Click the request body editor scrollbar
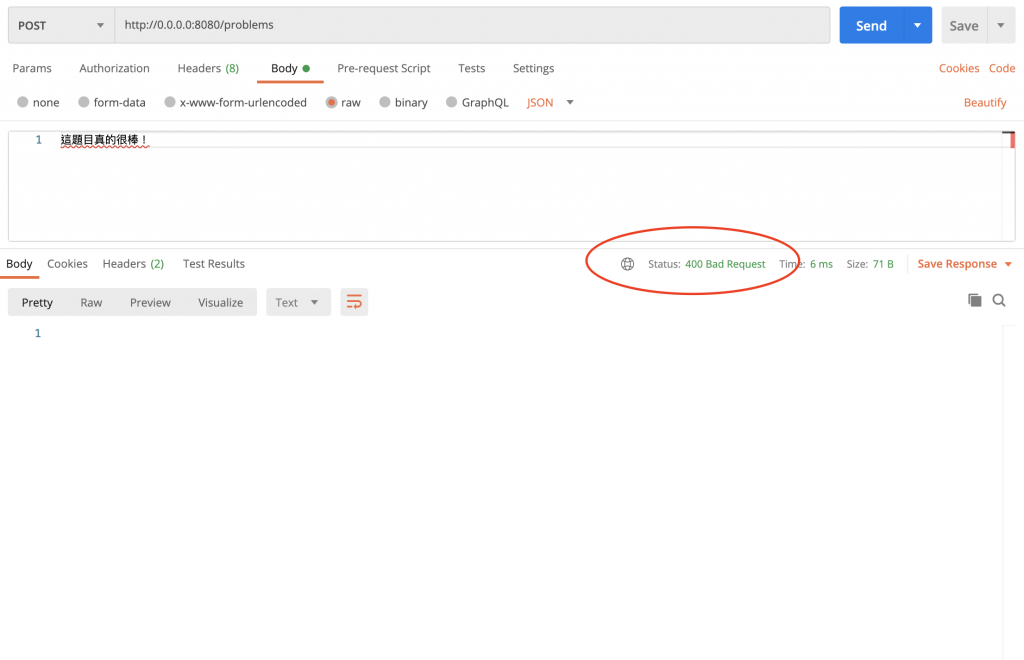The image size is (1024, 660). [x=1009, y=186]
